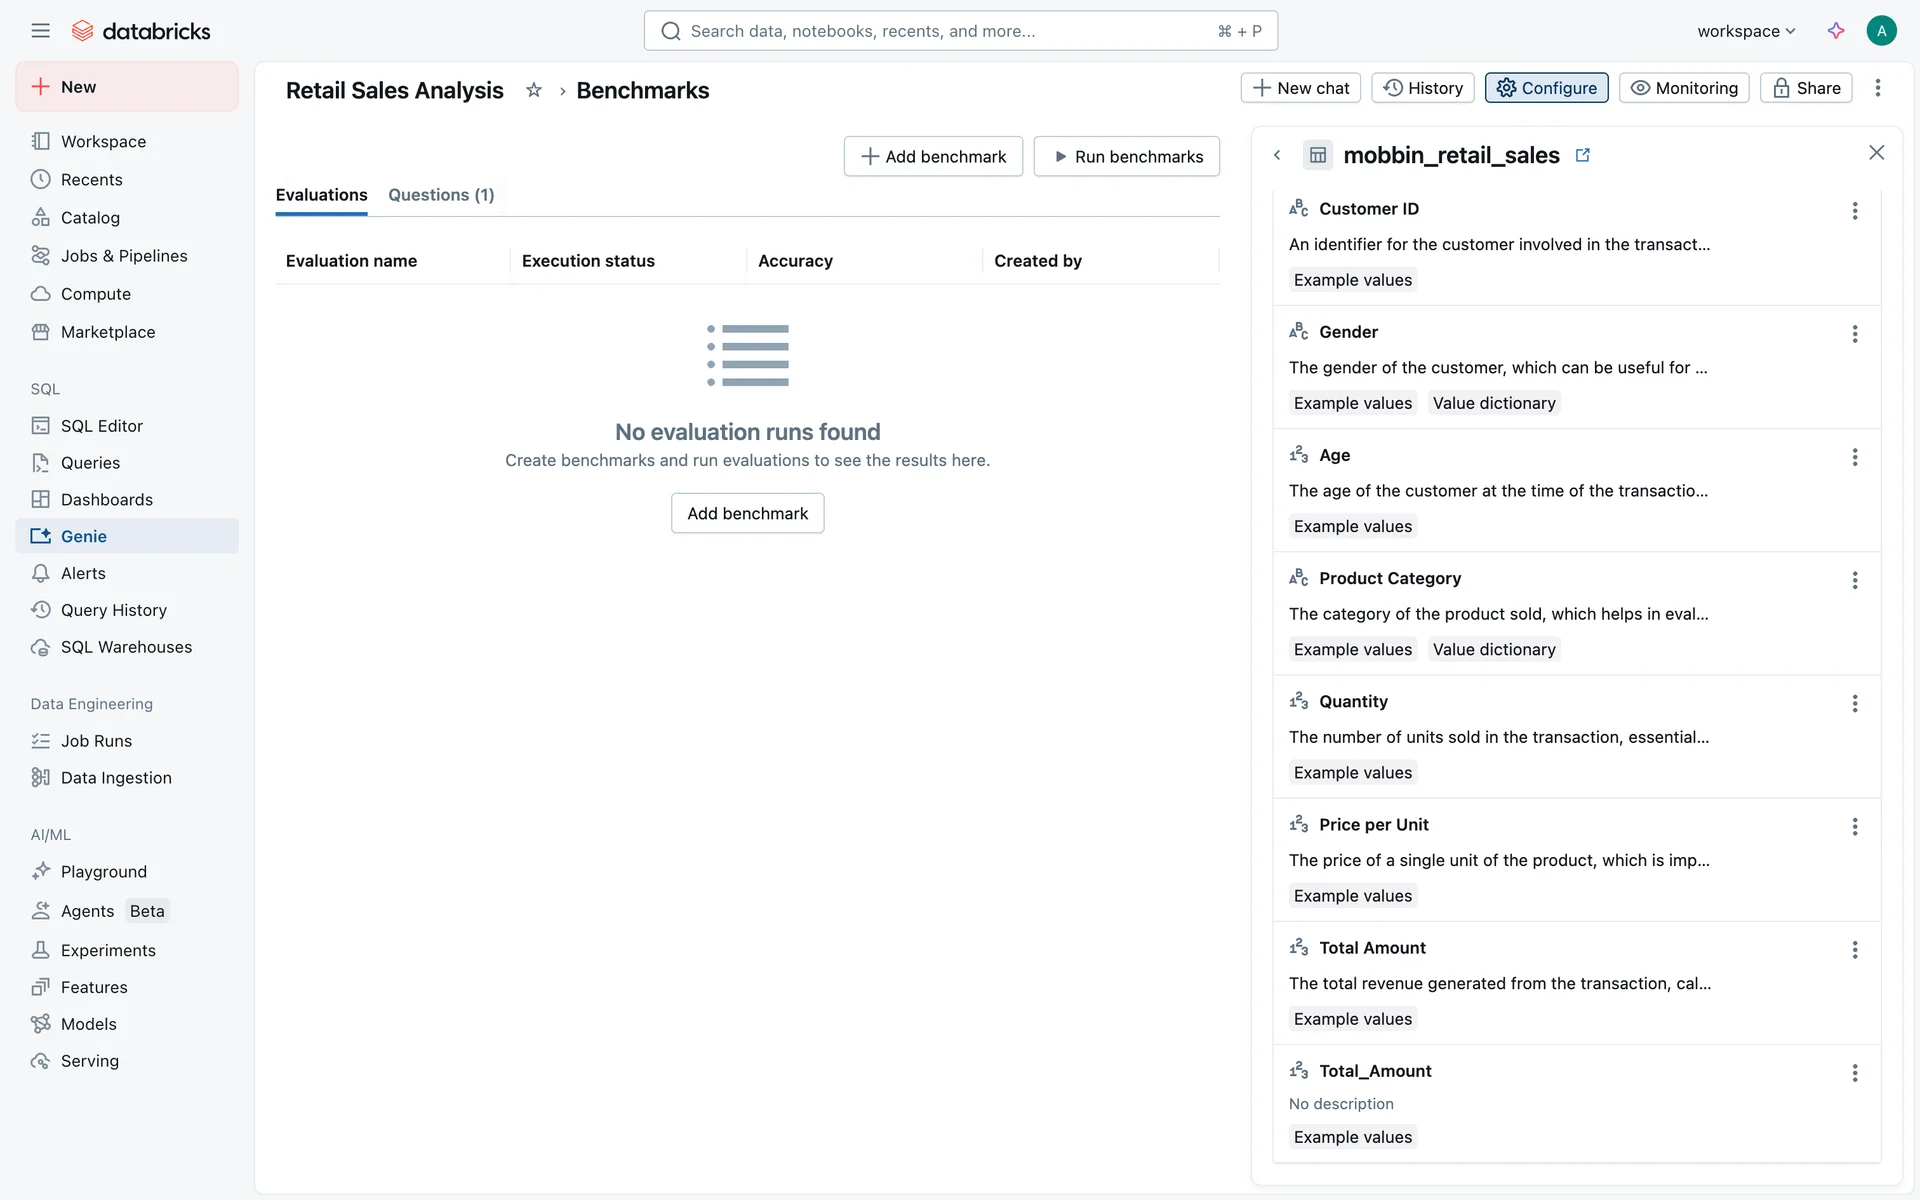
Task: Select the Evaluations tab
Action: 321,195
